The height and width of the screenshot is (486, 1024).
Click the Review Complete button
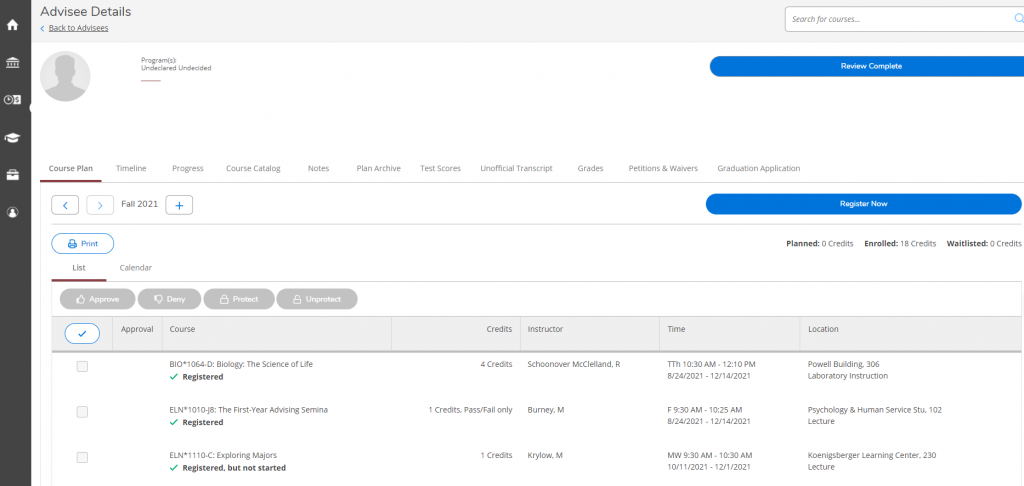click(x=865, y=66)
